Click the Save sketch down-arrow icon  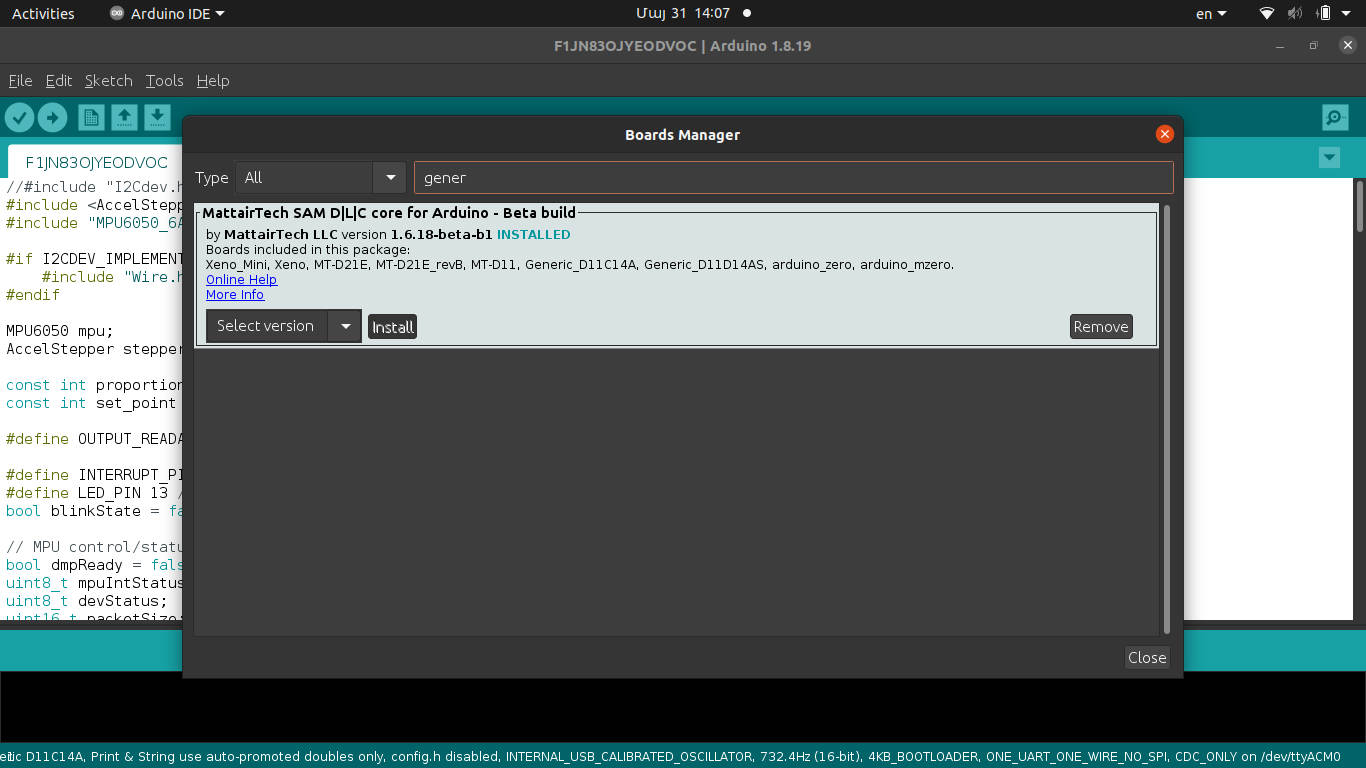157,118
